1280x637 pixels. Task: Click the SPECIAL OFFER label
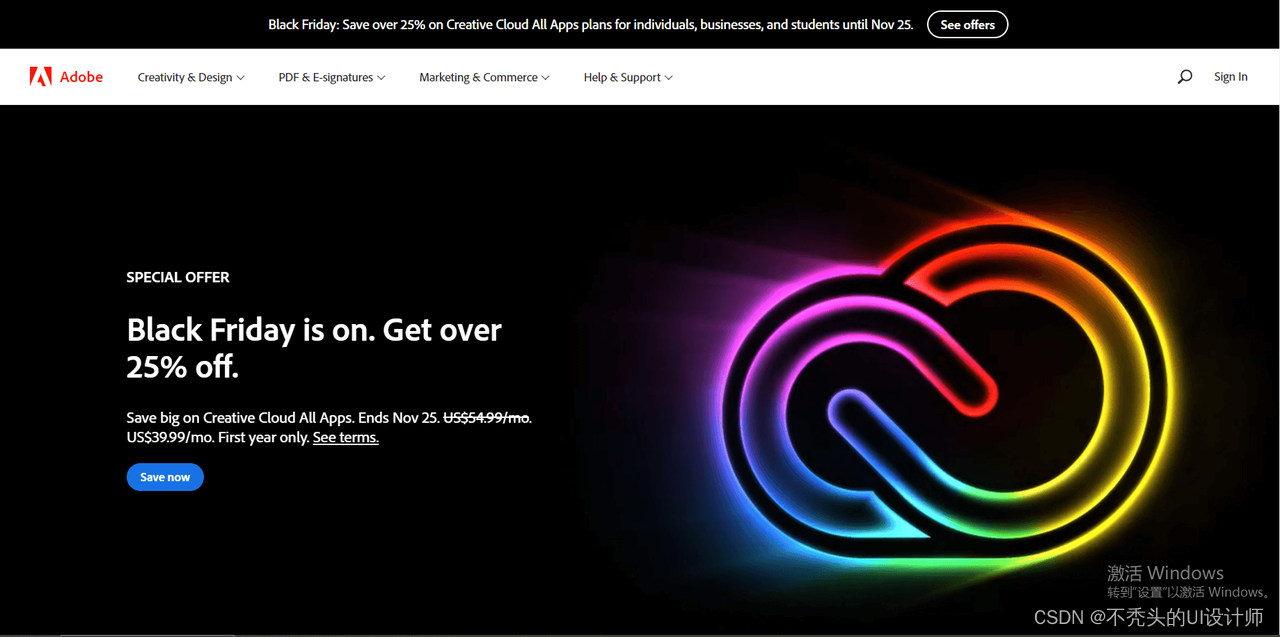(178, 277)
